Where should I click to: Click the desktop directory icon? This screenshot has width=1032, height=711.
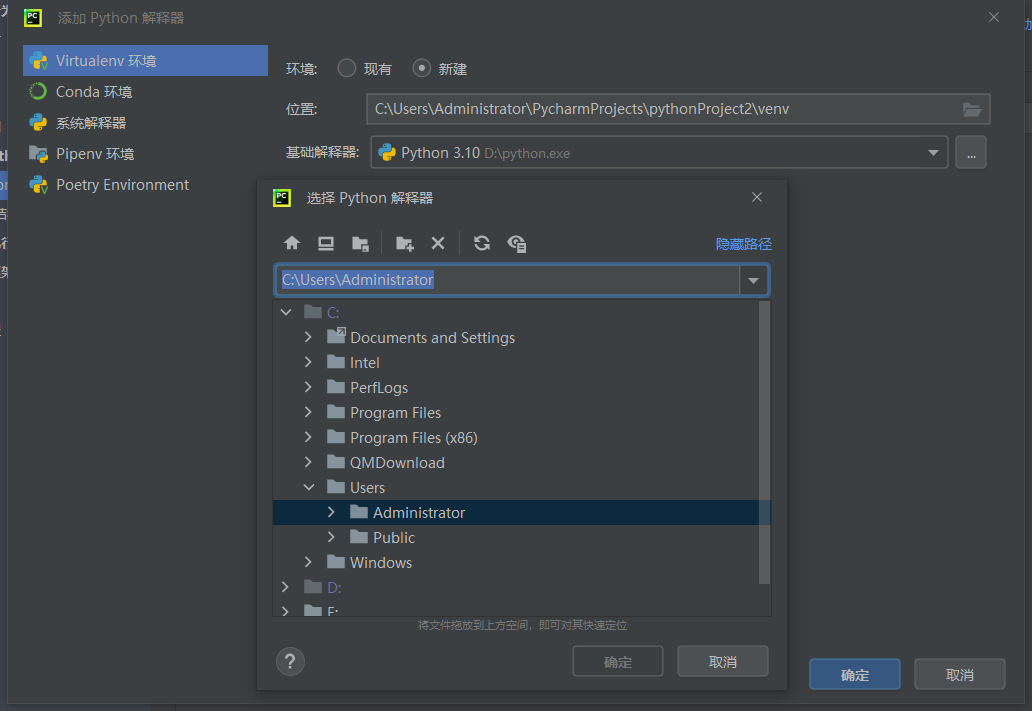click(x=326, y=244)
